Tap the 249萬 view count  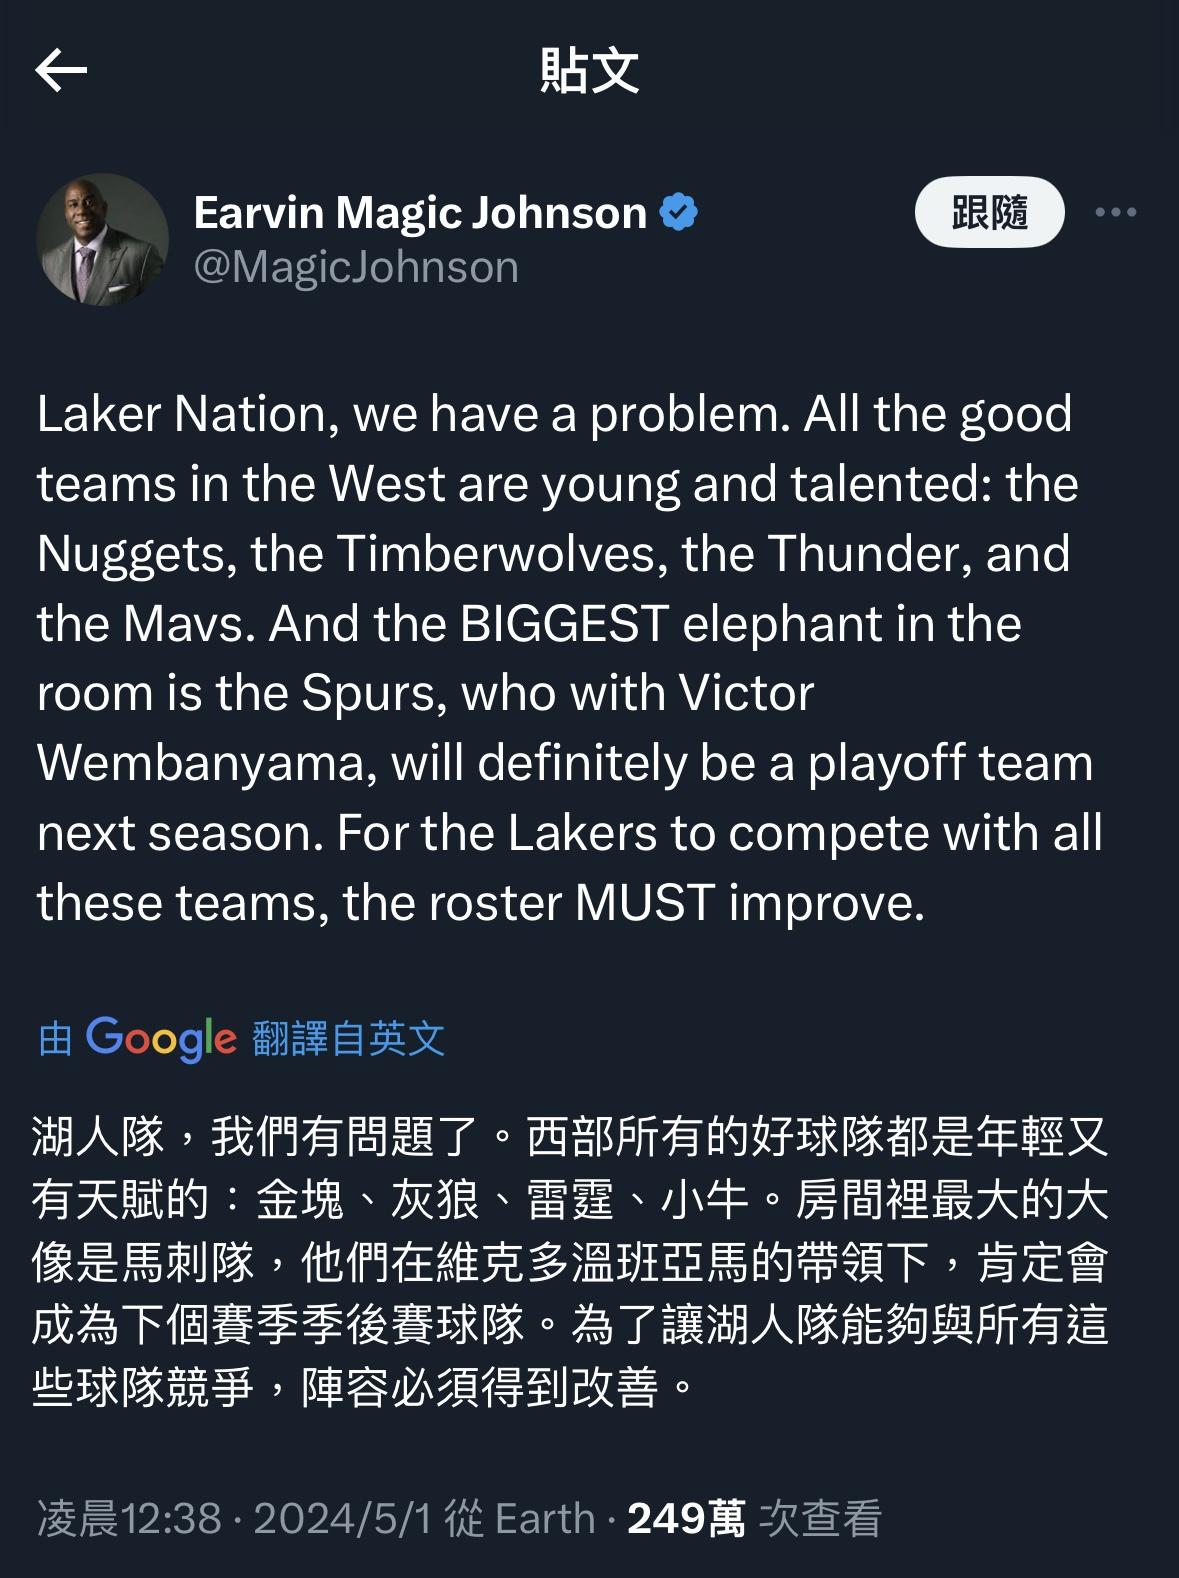(686, 1518)
